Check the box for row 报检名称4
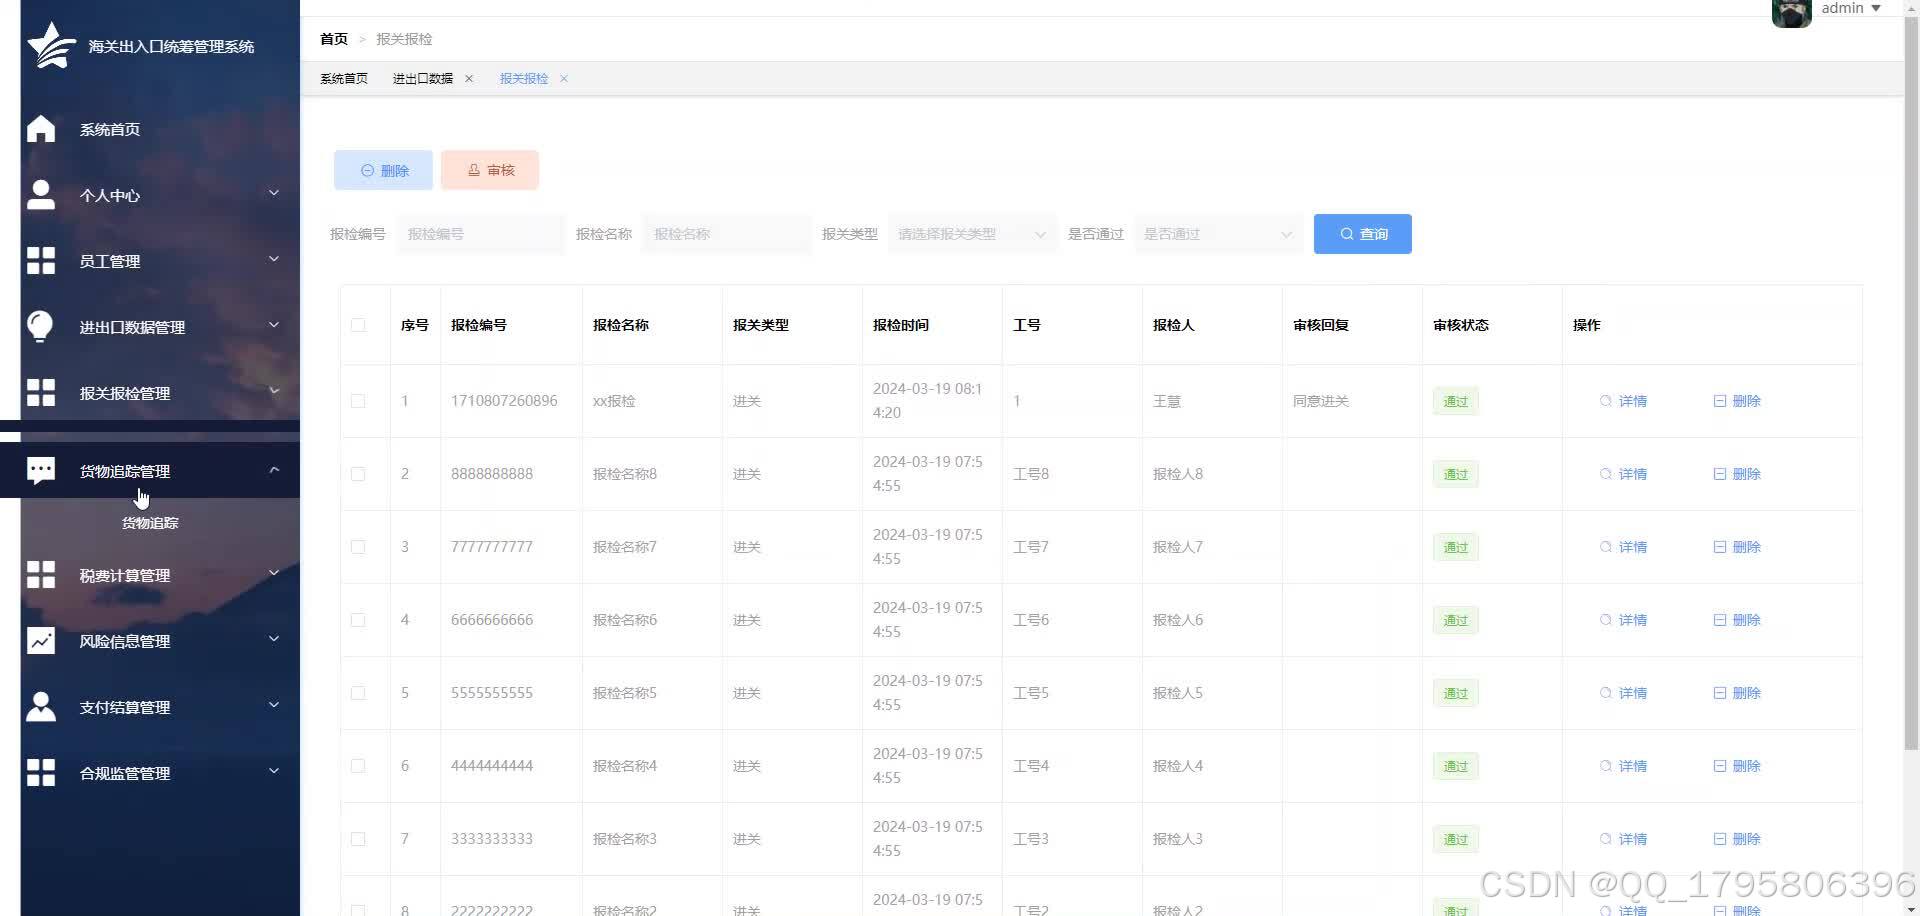 [358, 766]
